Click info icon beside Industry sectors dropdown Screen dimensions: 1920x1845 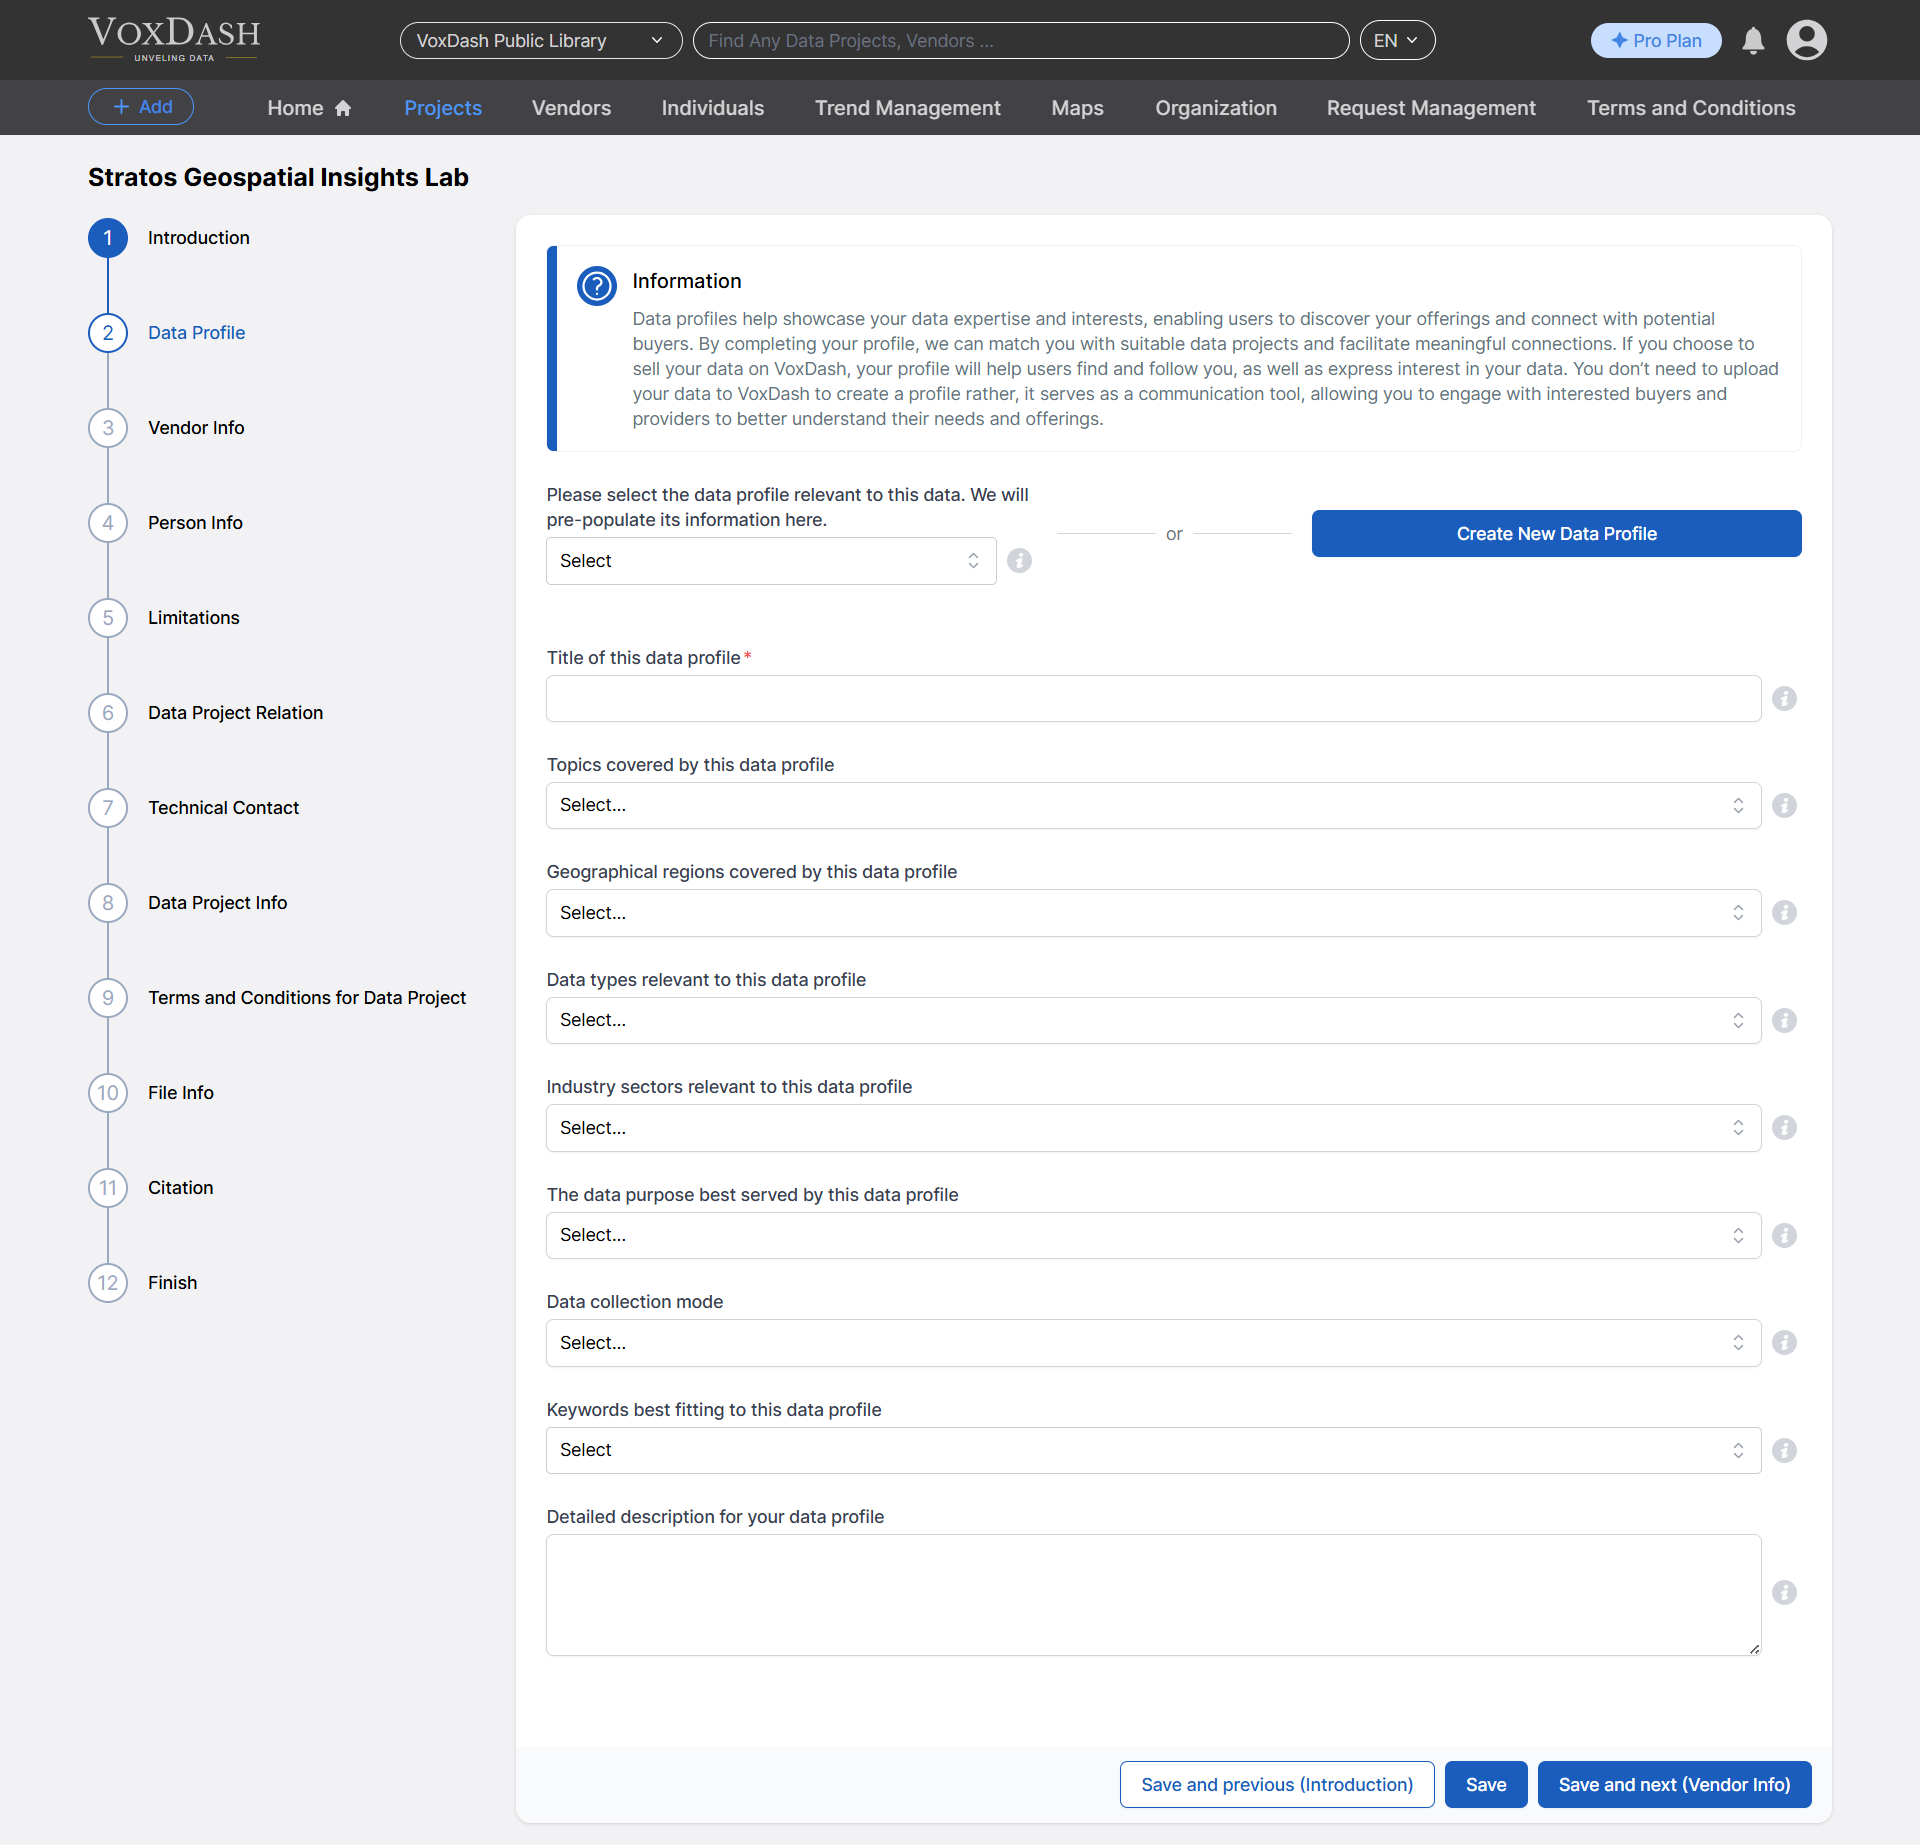tap(1784, 1127)
